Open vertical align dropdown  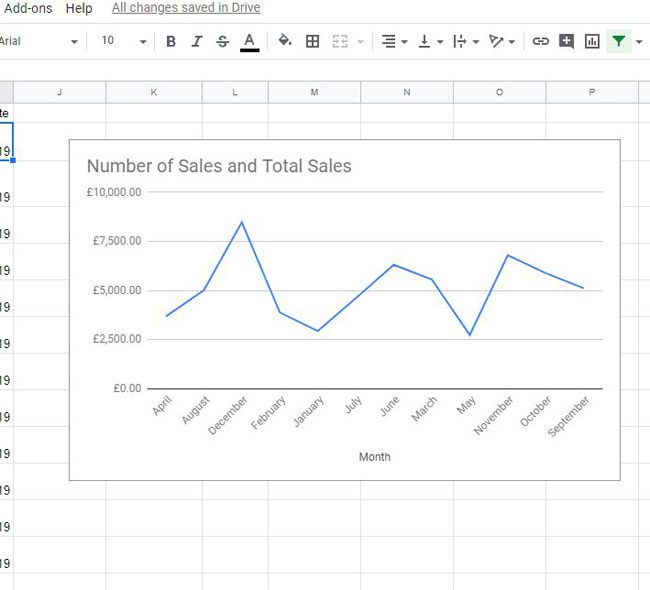click(x=430, y=41)
